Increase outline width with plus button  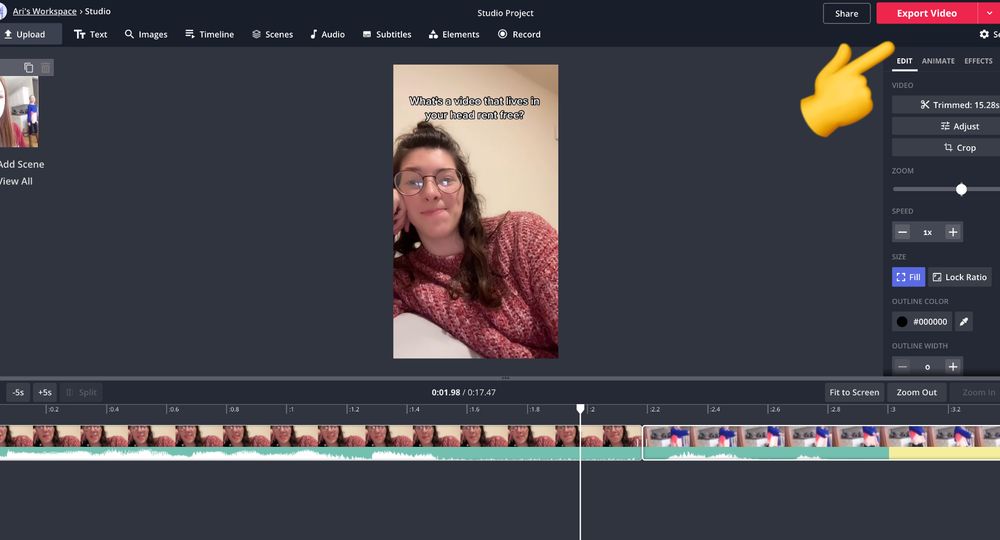953,367
